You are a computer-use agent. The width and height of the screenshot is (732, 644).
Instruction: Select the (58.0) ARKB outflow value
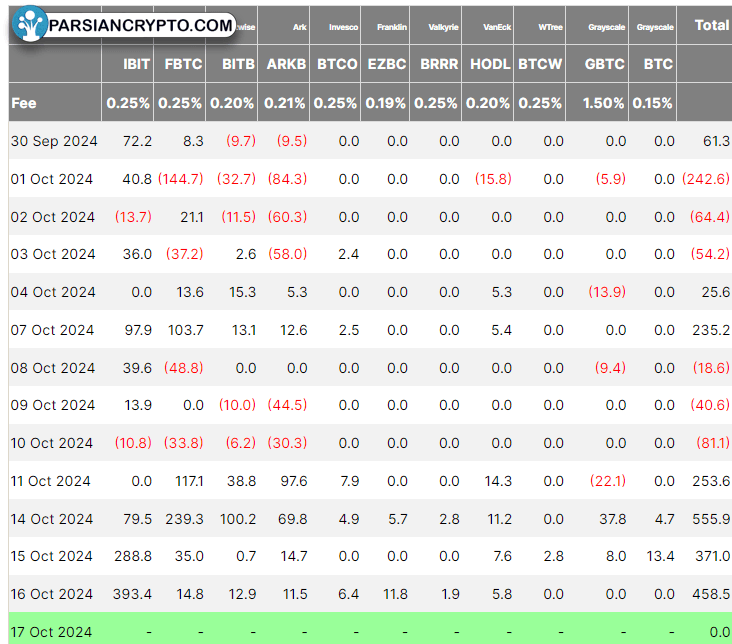tap(287, 255)
